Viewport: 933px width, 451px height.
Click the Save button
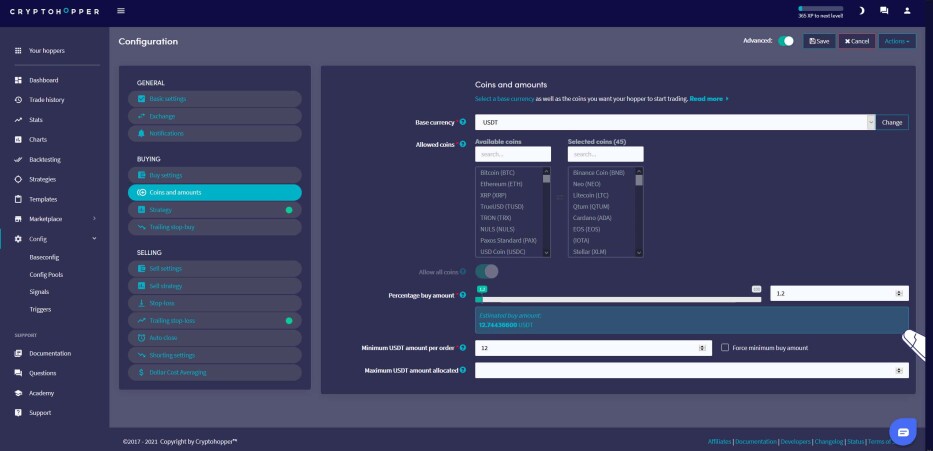click(x=819, y=41)
